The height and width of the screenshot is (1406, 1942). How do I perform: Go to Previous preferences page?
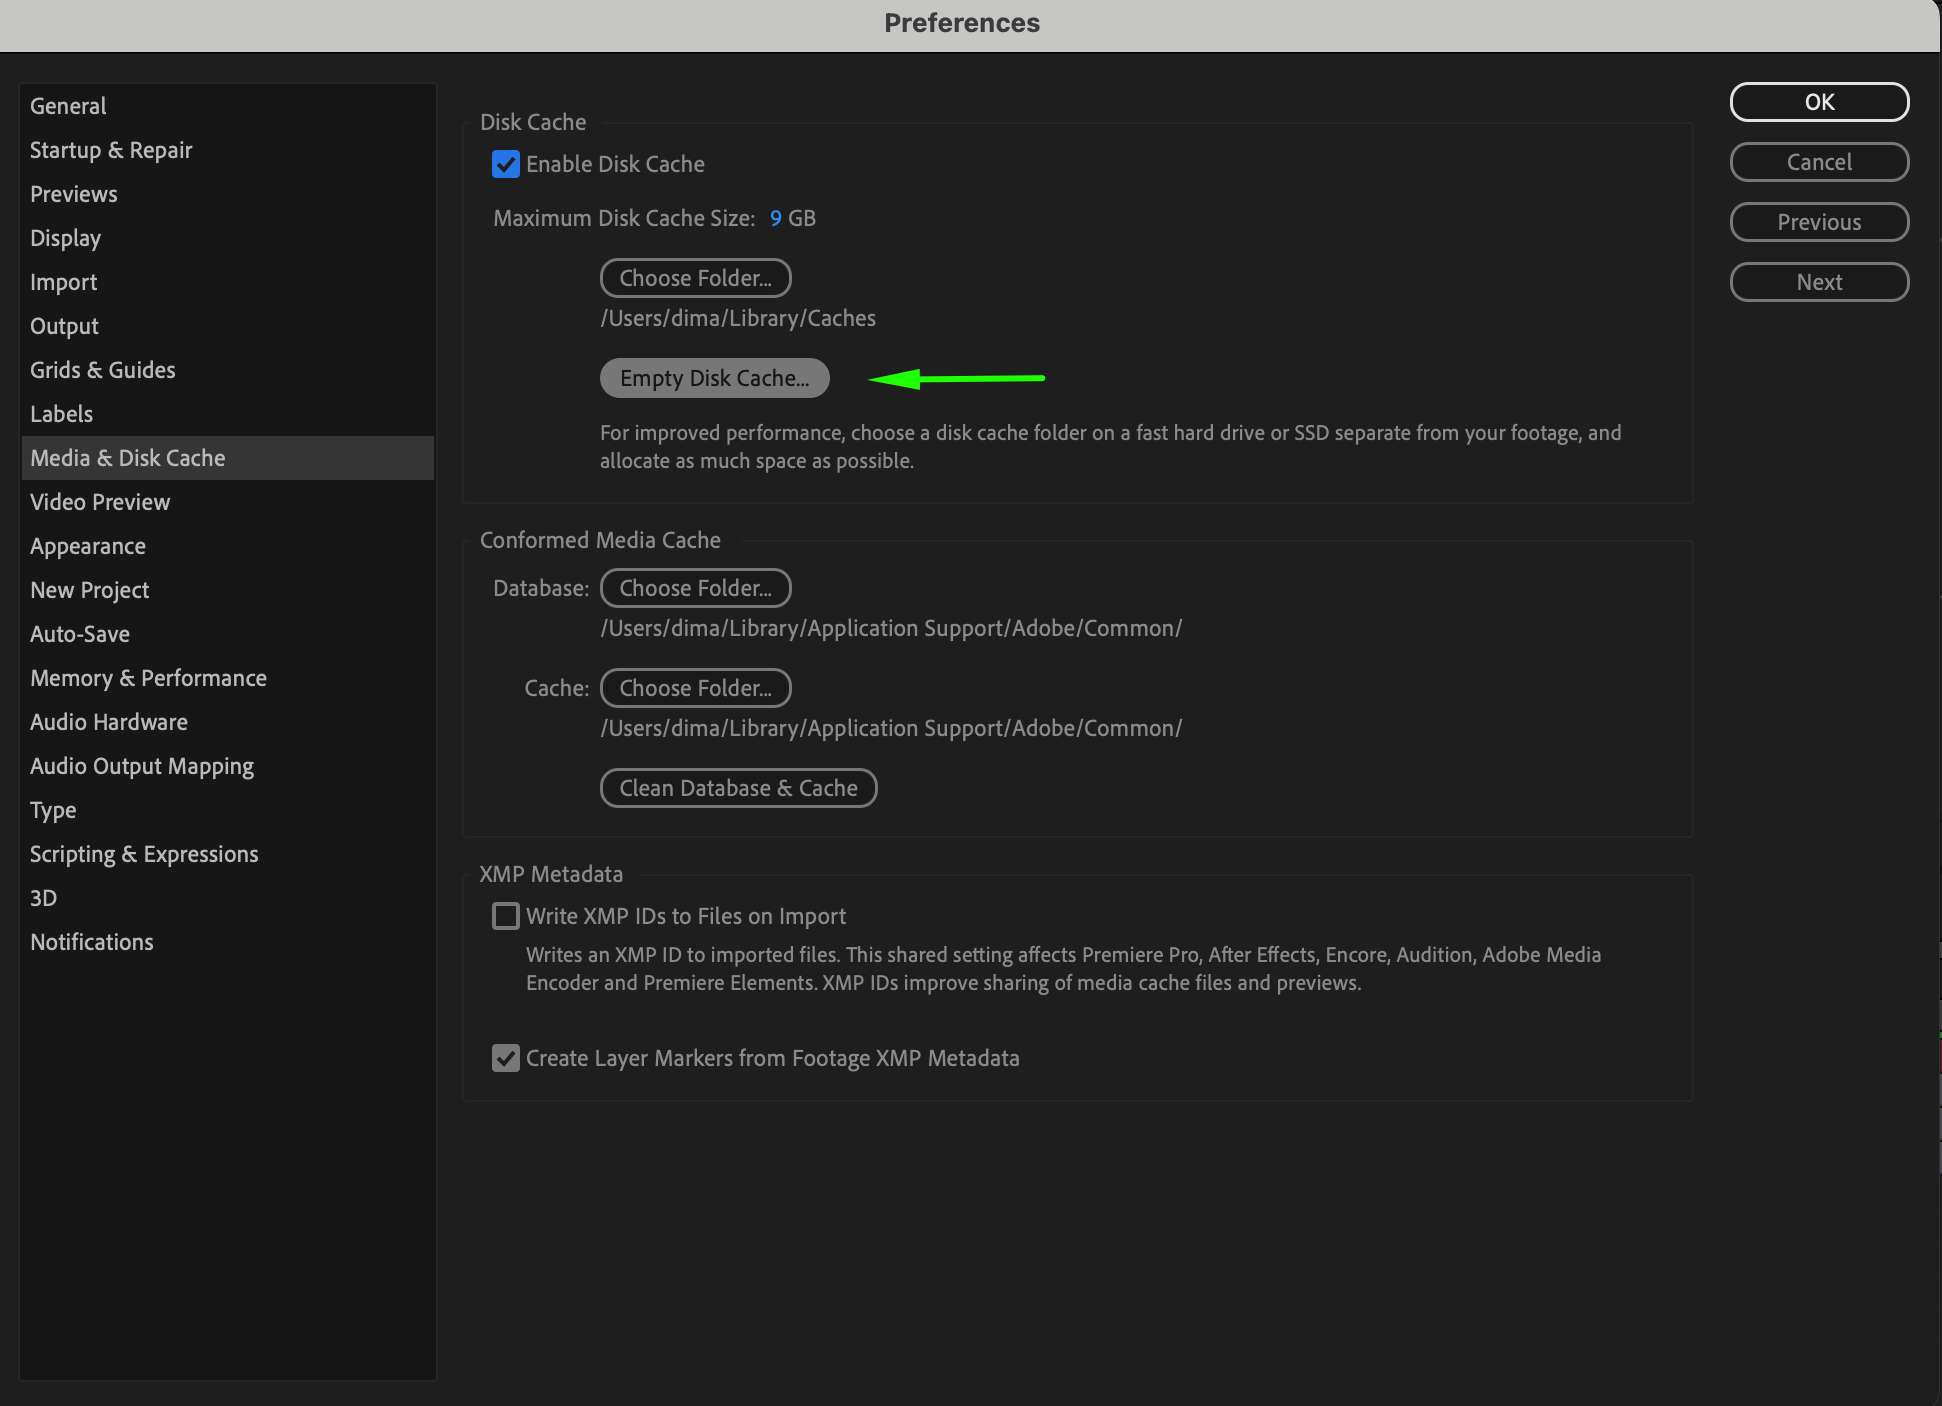click(1819, 222)
